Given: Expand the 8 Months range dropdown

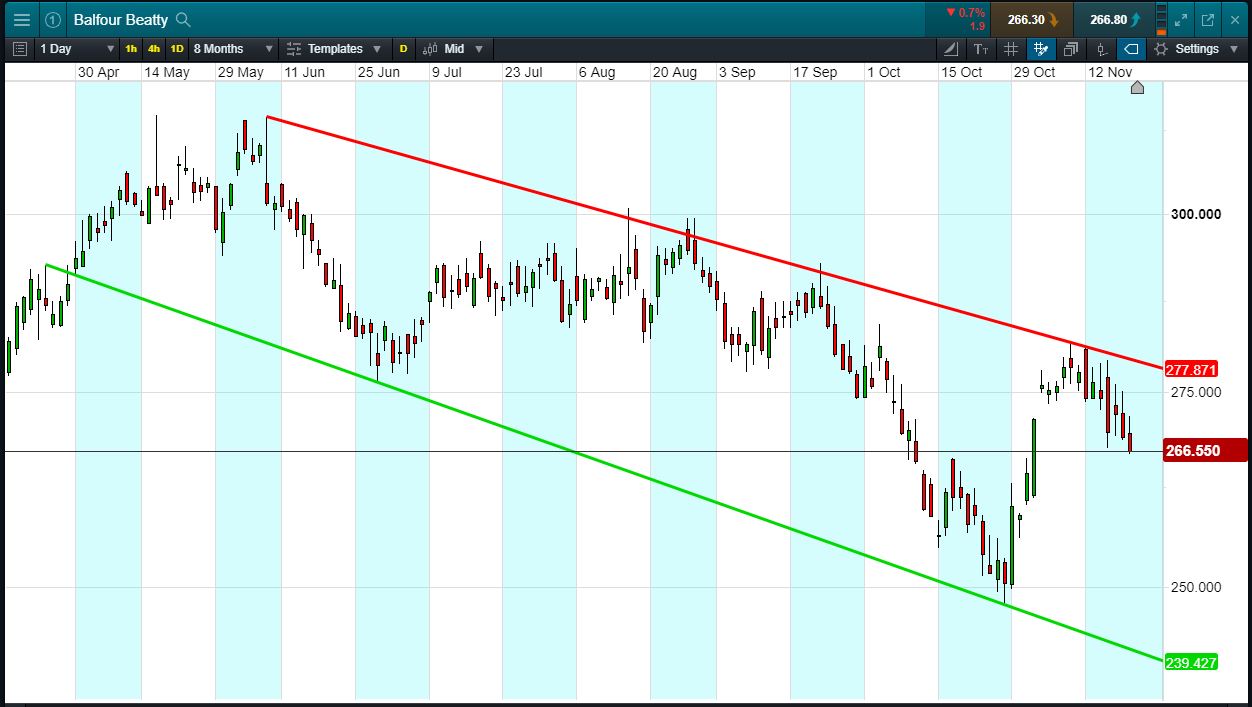Looking at the screenshot, I should coord(233,48).
